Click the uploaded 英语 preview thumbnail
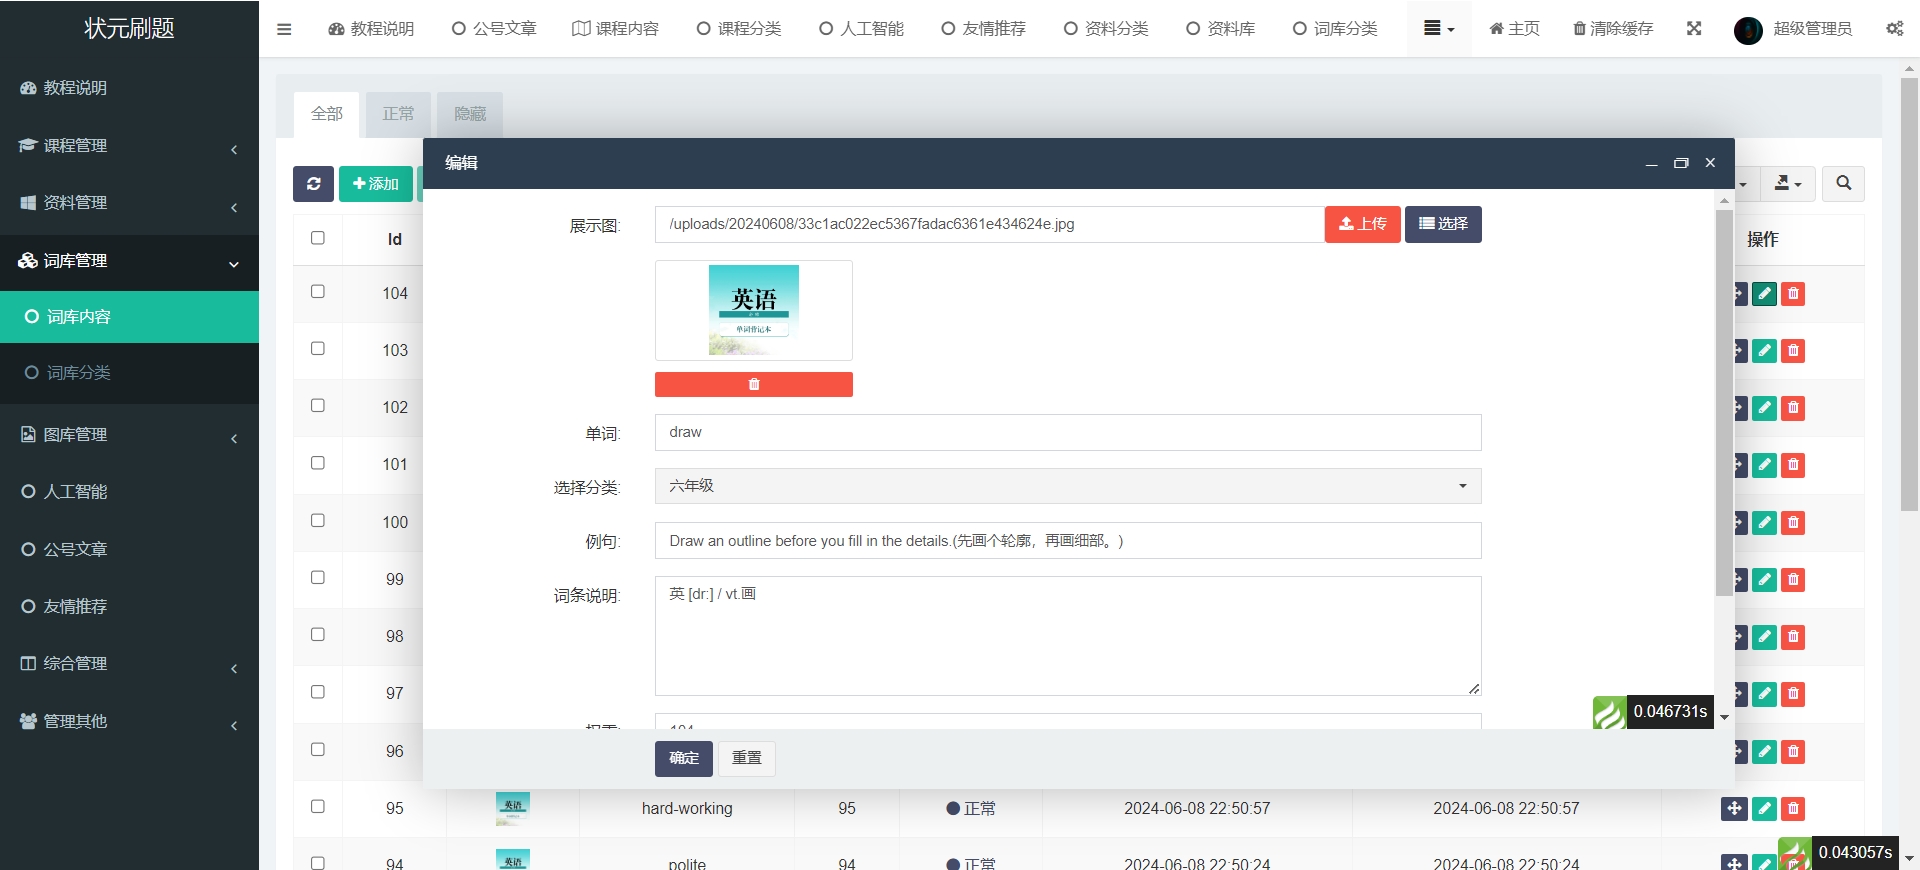Viewport: 1920px width, 870px height. (x=754, y=310)
